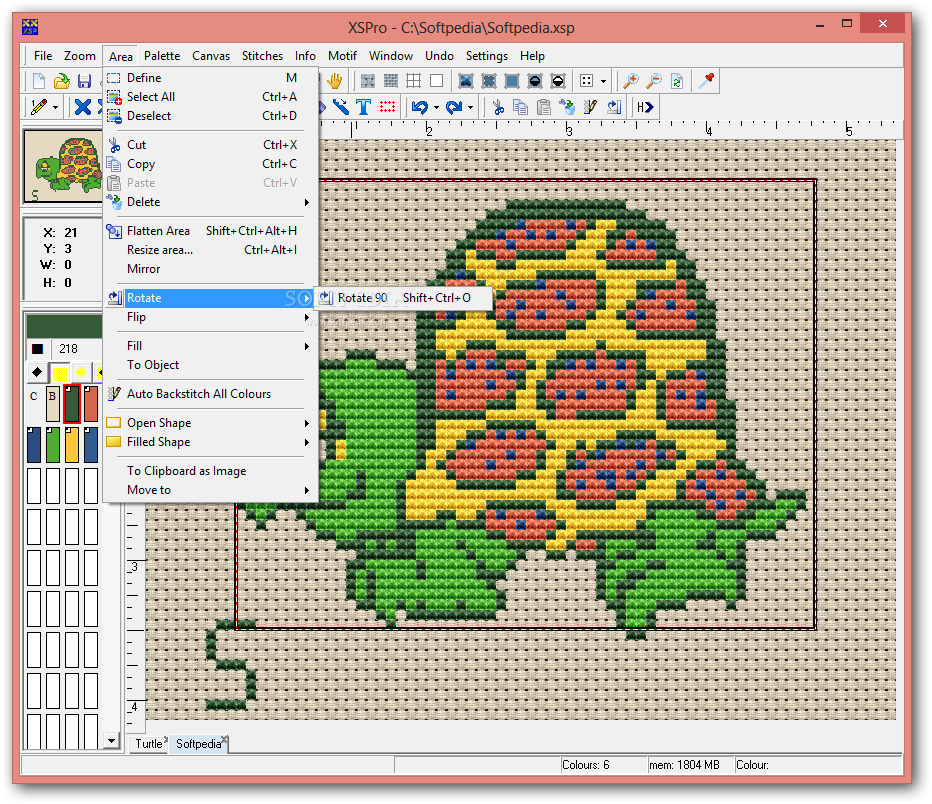Click the refresh page icon

[677, 81]
